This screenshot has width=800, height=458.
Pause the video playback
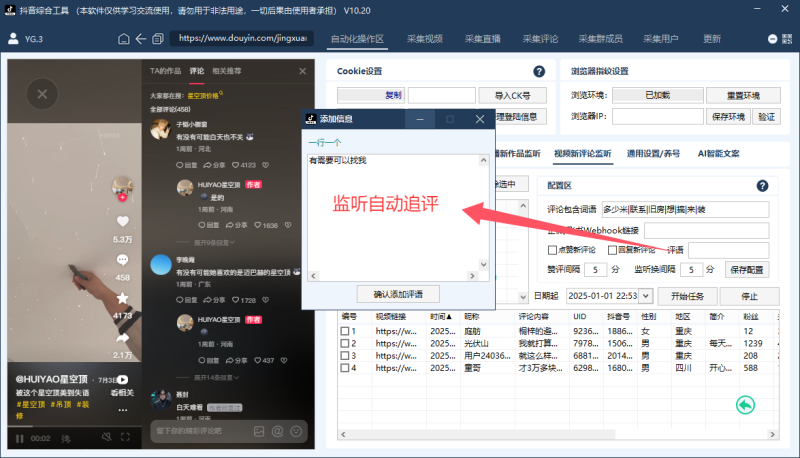(x=19, y=438)
